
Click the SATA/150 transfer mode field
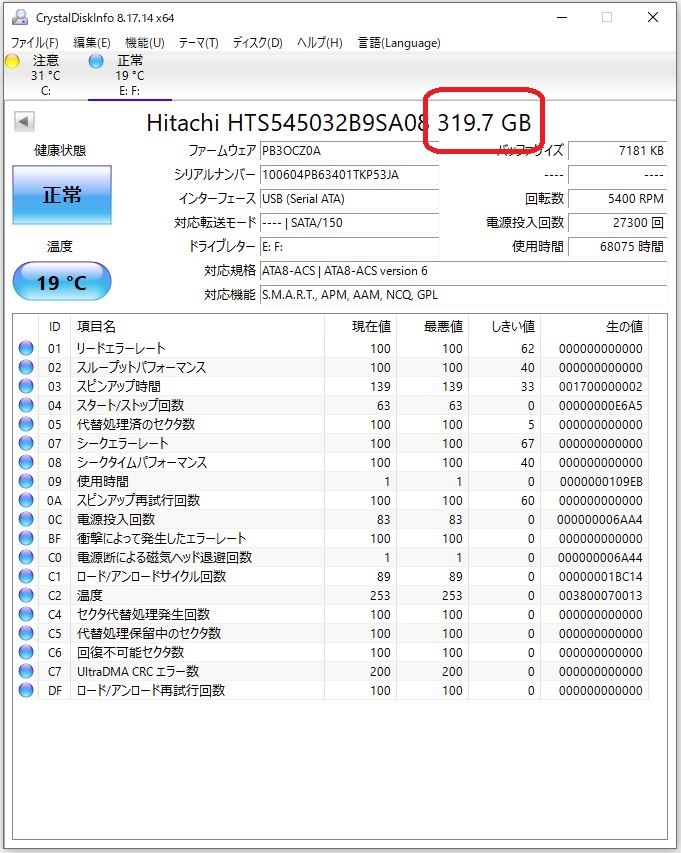coord(349,222)
